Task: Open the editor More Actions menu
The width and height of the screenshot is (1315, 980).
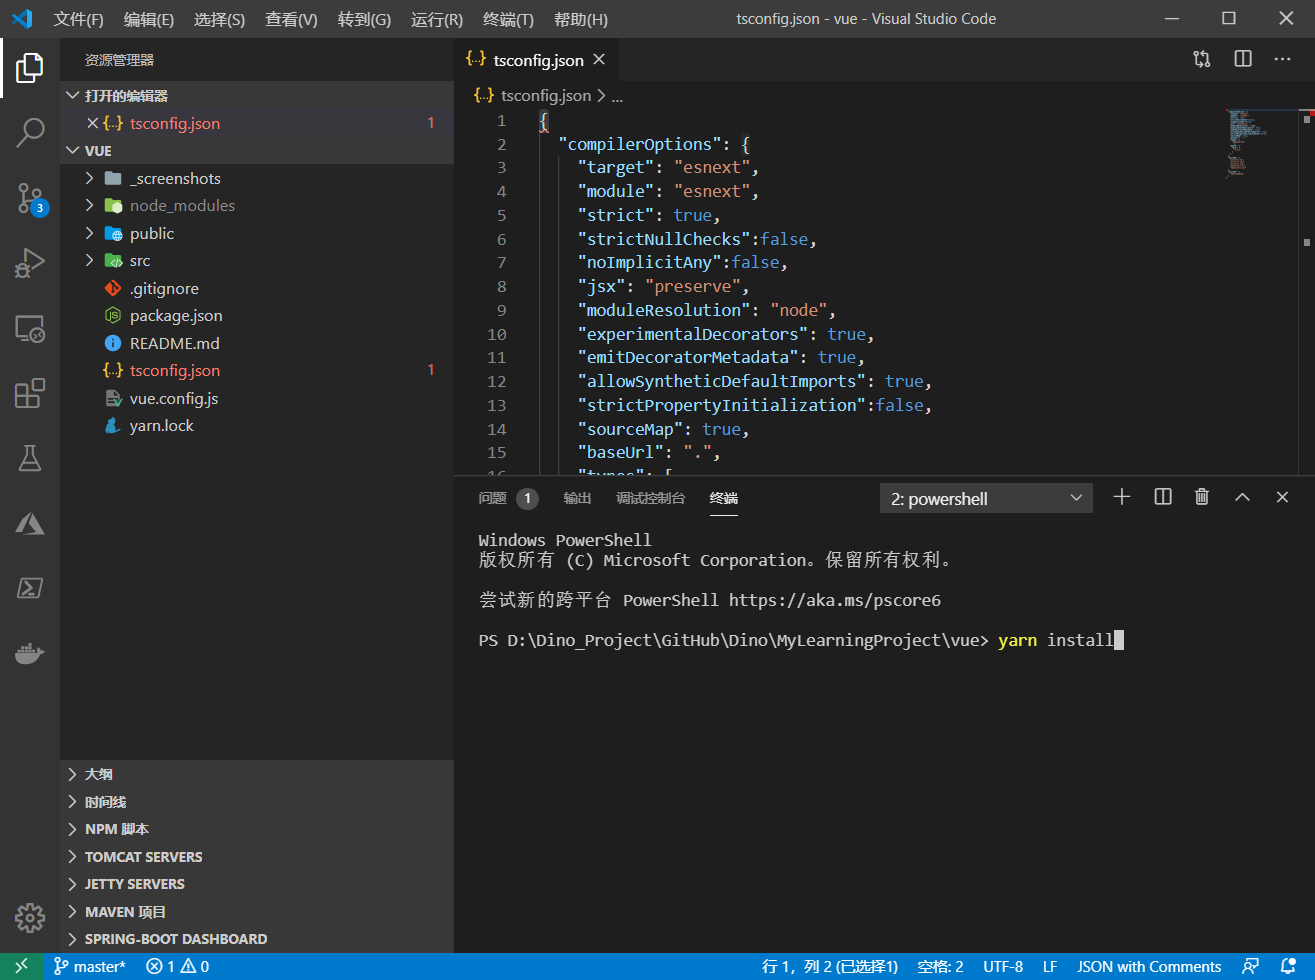Action: [x=1283, y=60]
